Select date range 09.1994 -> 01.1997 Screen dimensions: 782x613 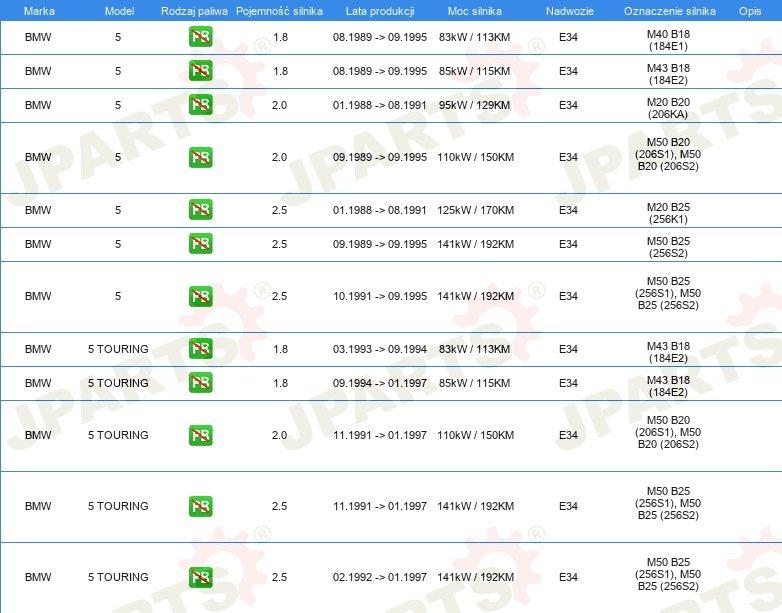pos(380,383)
